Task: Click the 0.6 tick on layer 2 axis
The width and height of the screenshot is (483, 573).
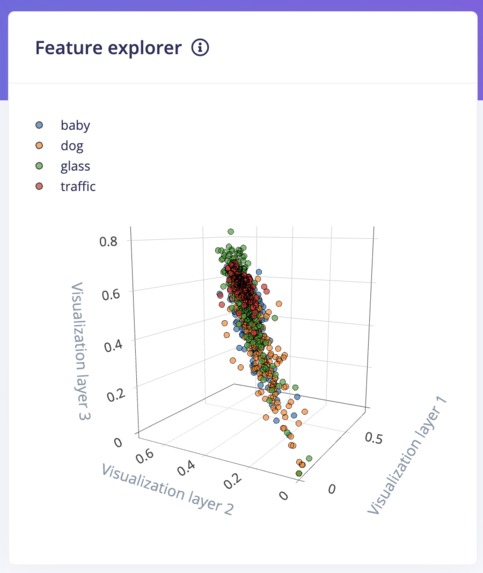Action: [145, 456]
